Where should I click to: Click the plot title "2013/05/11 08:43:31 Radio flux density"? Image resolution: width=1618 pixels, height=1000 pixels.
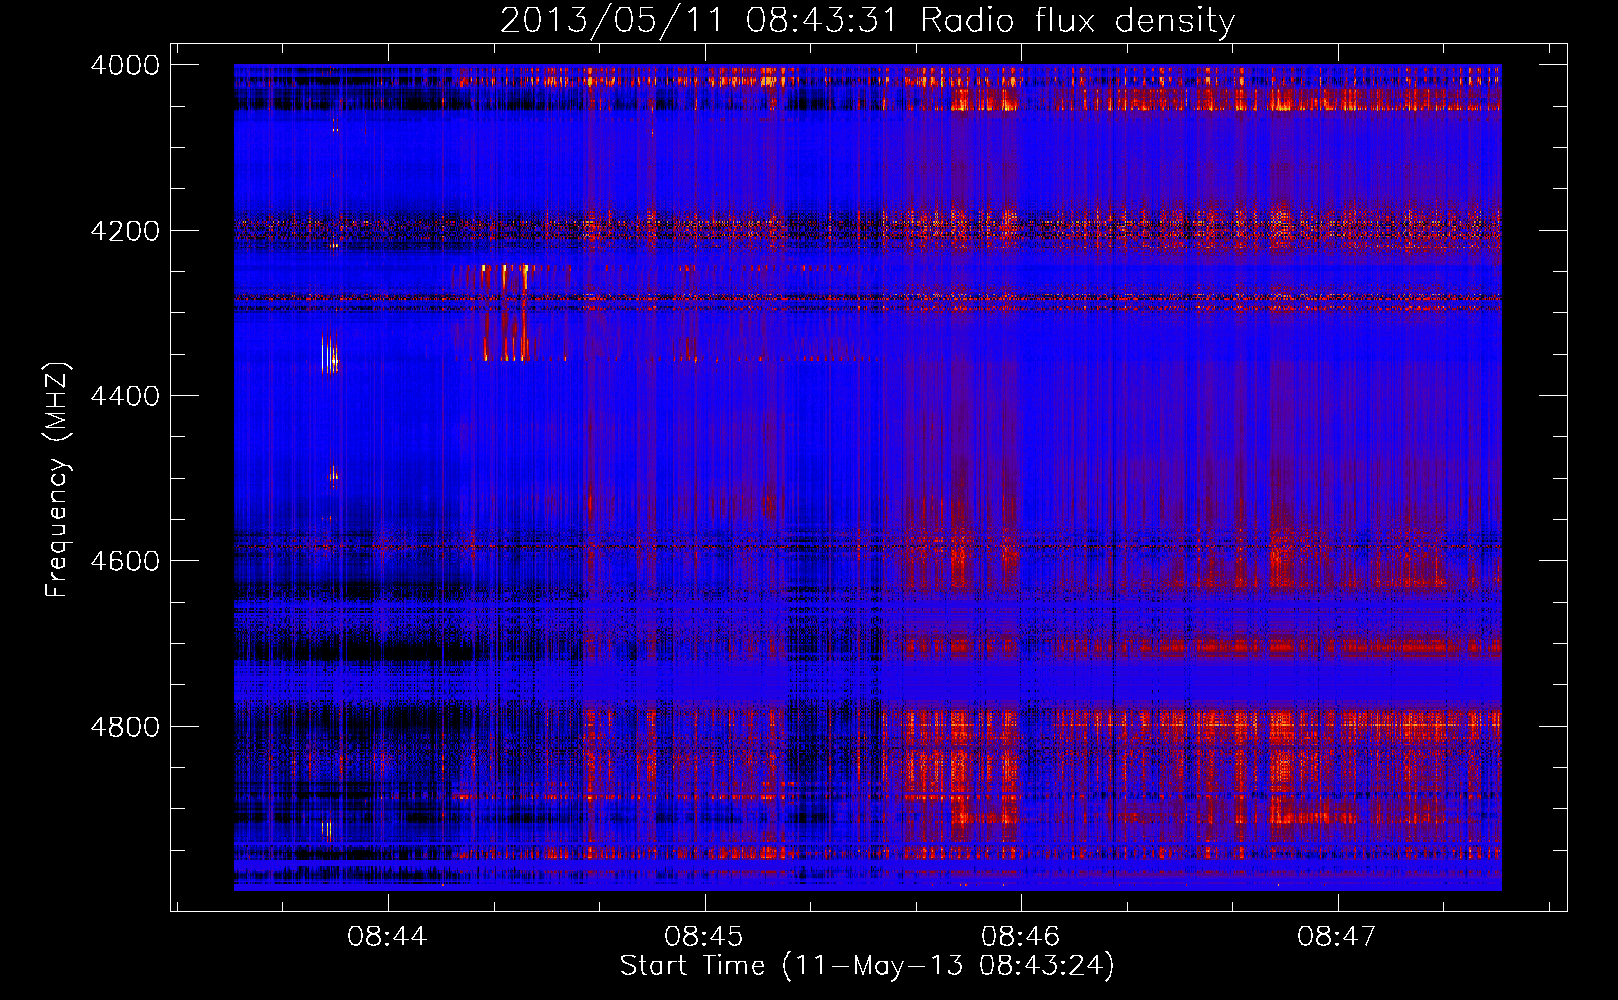[867, 21]
